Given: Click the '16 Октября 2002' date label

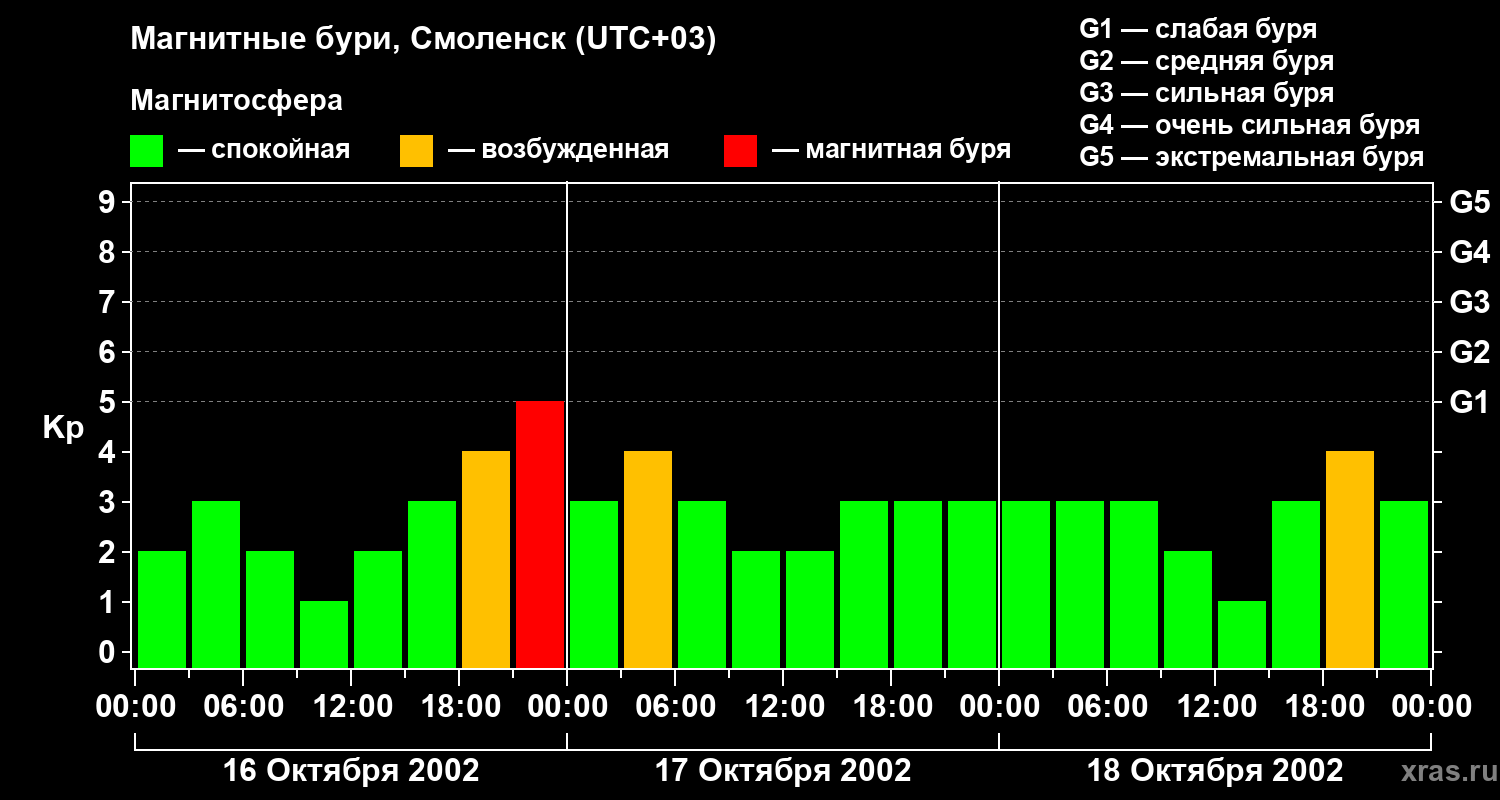Looking at the screenshot, I should tap(351, 771).
